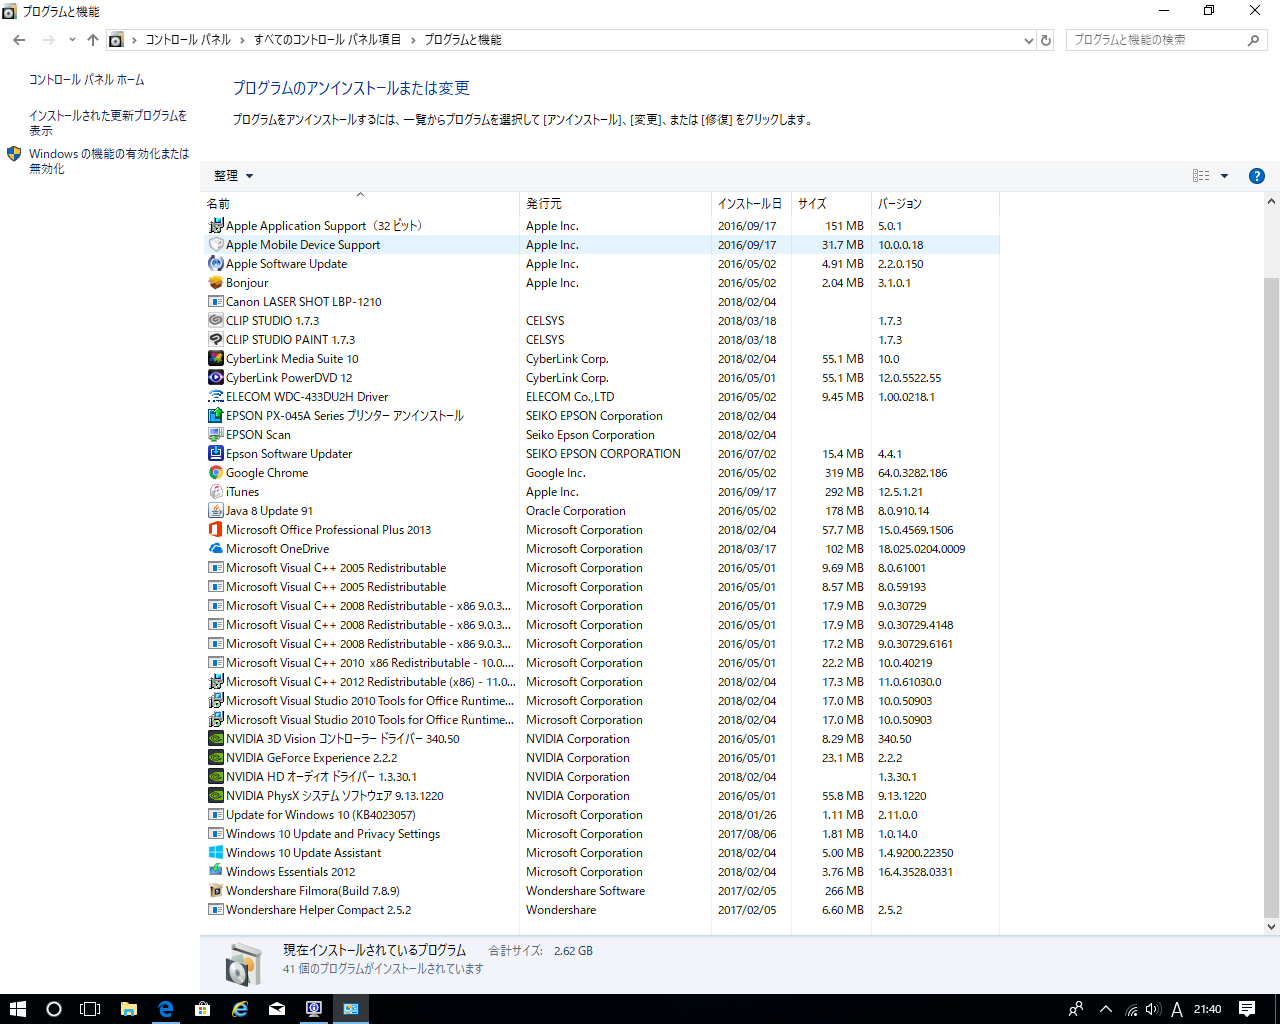Screen dimensions: 1280x1024
Task: Click the CLIP STUDIO PAINT 1.7.3 icon
Action: [216, 340]
